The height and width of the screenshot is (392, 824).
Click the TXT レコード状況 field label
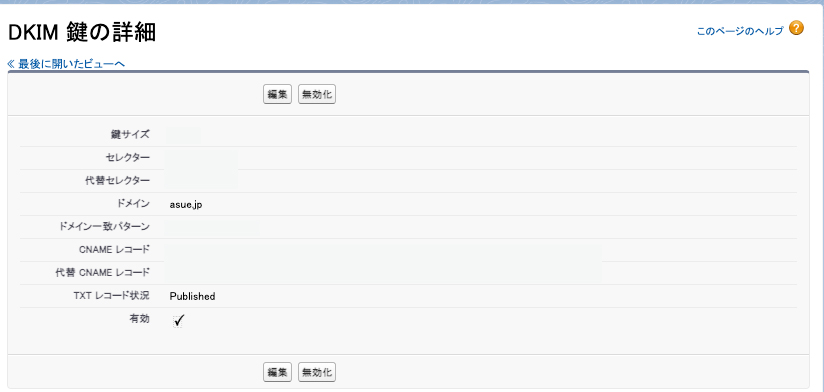(x=111, y=296)
